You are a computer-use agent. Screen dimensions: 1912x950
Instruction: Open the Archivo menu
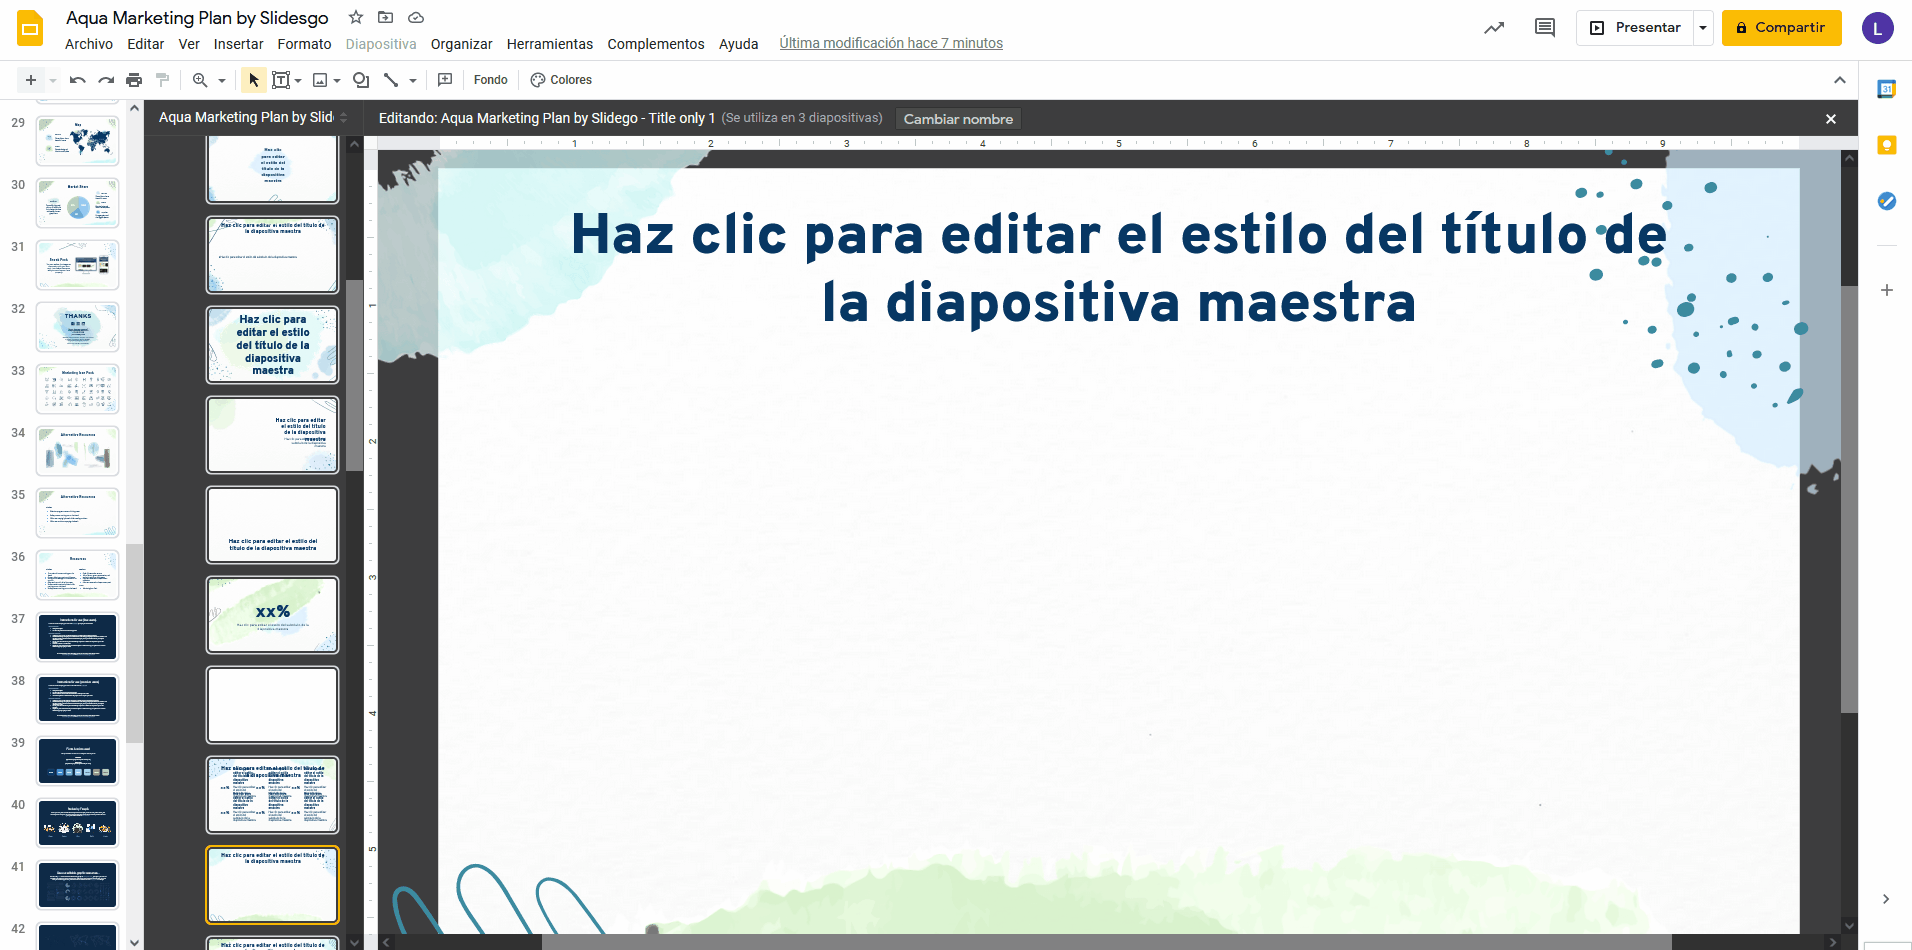[x=89, y=44]
